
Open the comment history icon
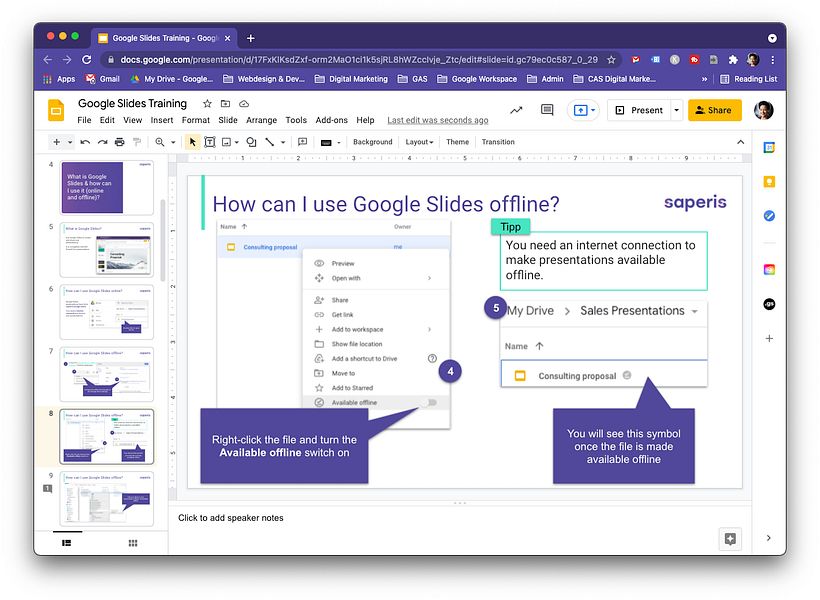tap(547, 110)
